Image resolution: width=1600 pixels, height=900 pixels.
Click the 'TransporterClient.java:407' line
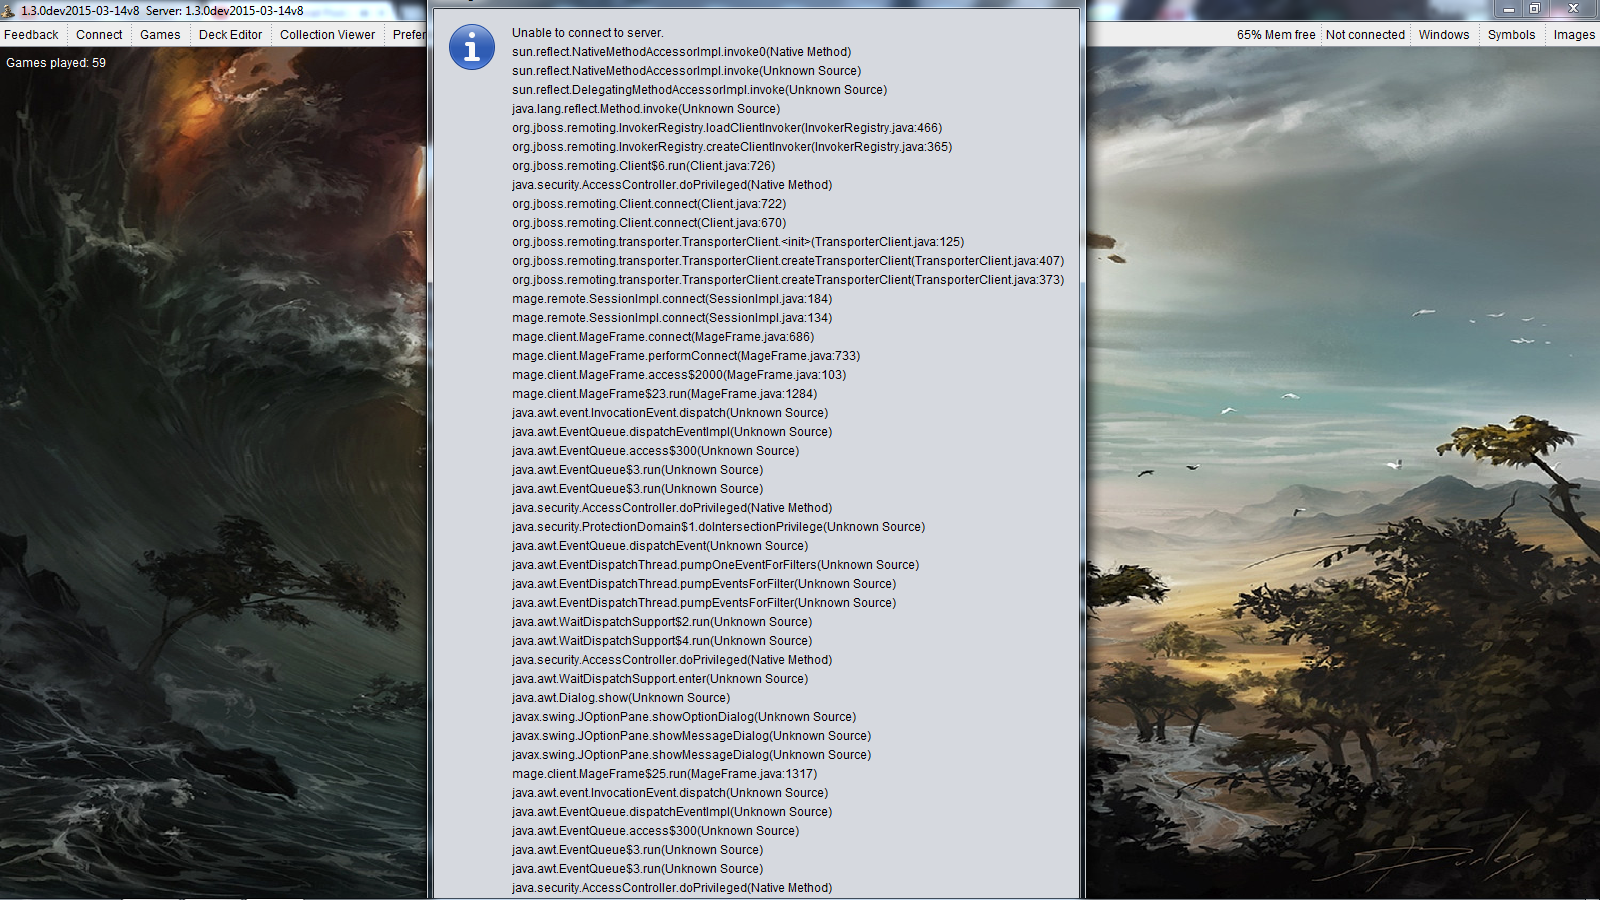click(788, 261)
